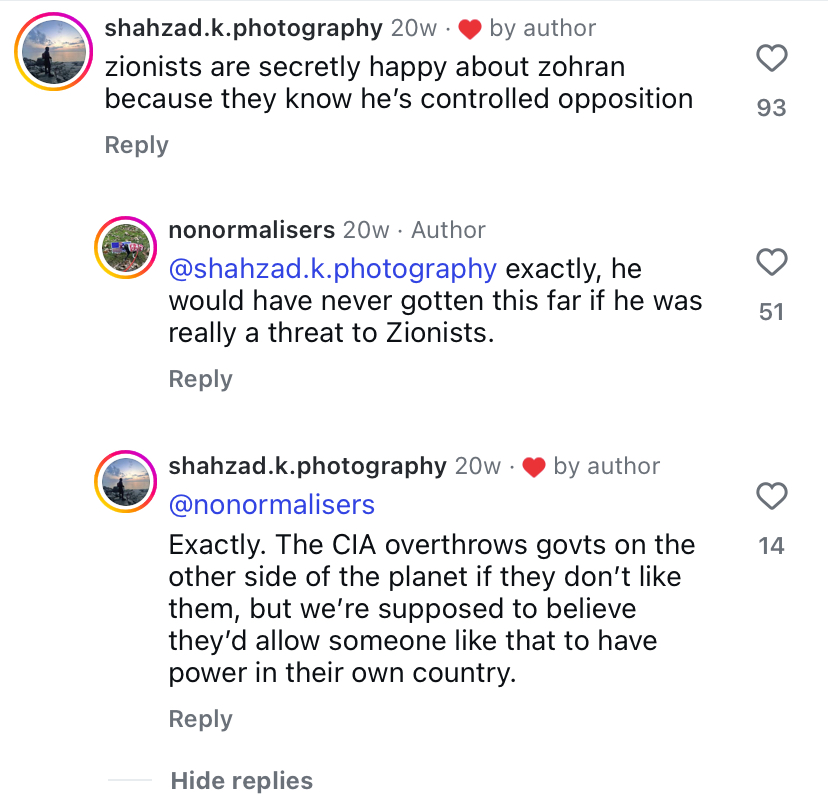Open the 14 likes count
This screenshot has height=800, width=828.
[771, 546]
